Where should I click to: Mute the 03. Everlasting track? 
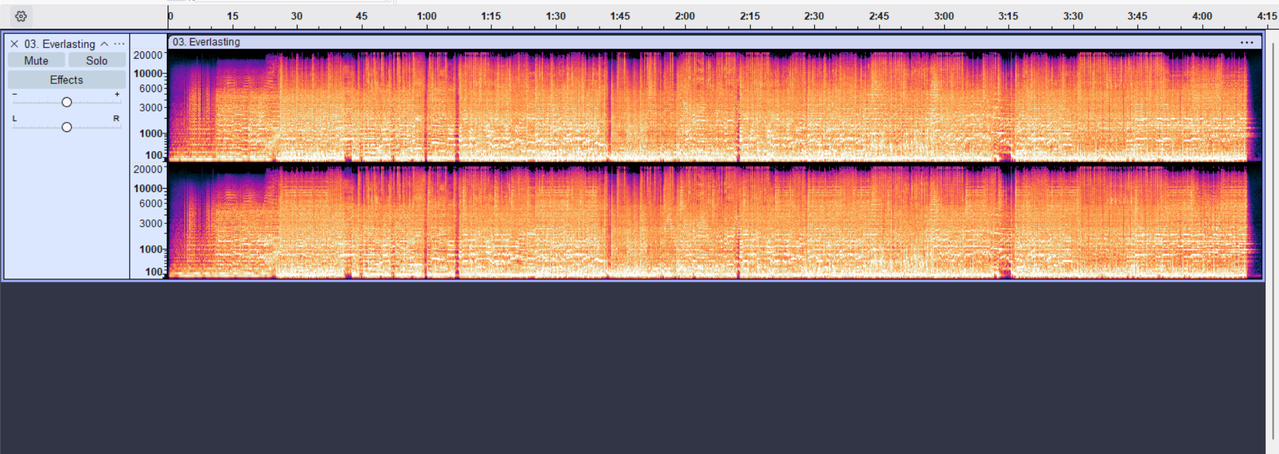point(36,61)
